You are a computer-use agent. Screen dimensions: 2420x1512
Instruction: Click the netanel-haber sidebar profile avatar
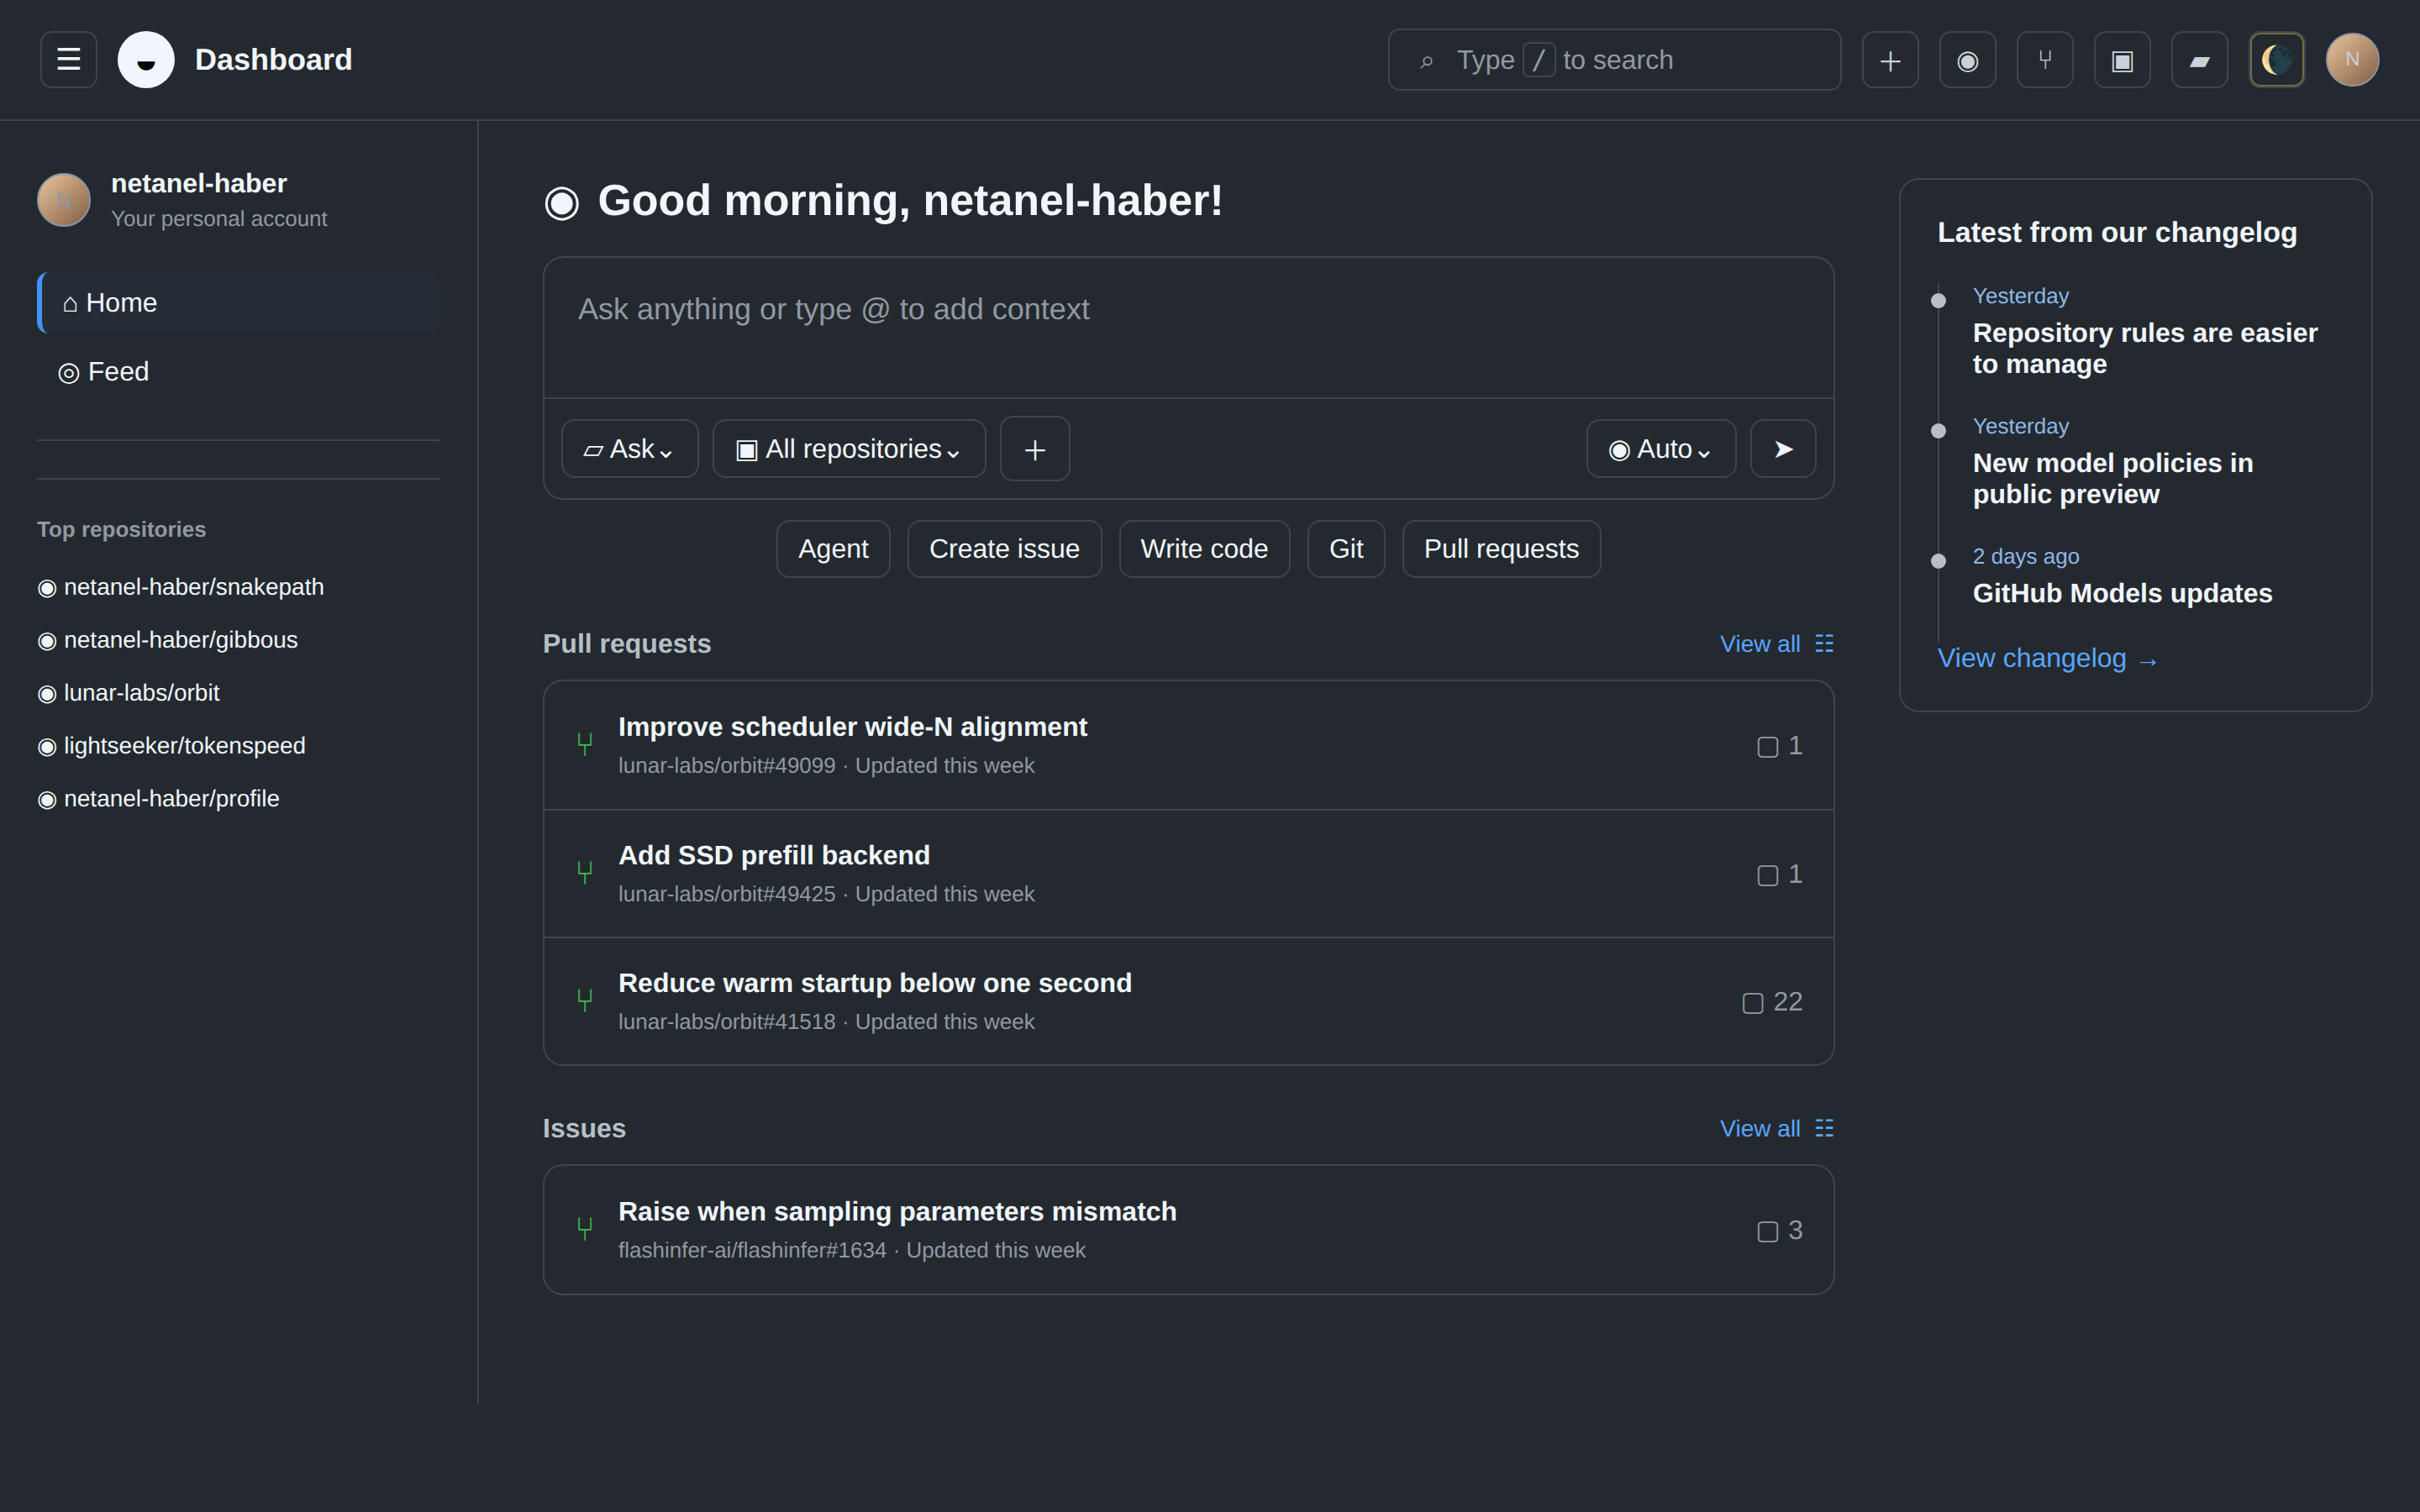click(x=64, y=200)
